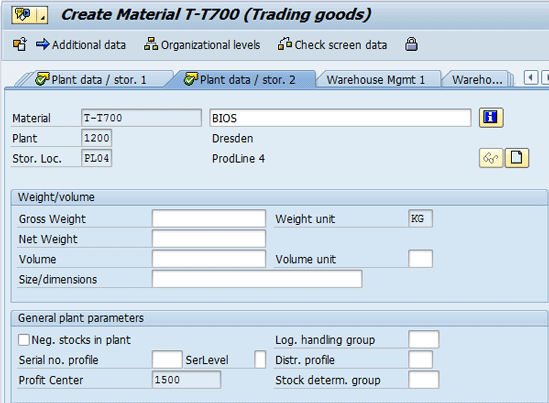Image resolution: width=549 pixels, height=403 pixels.
Task: Enable Neg. stocks in plant checkbox
Action: point(24,340)
